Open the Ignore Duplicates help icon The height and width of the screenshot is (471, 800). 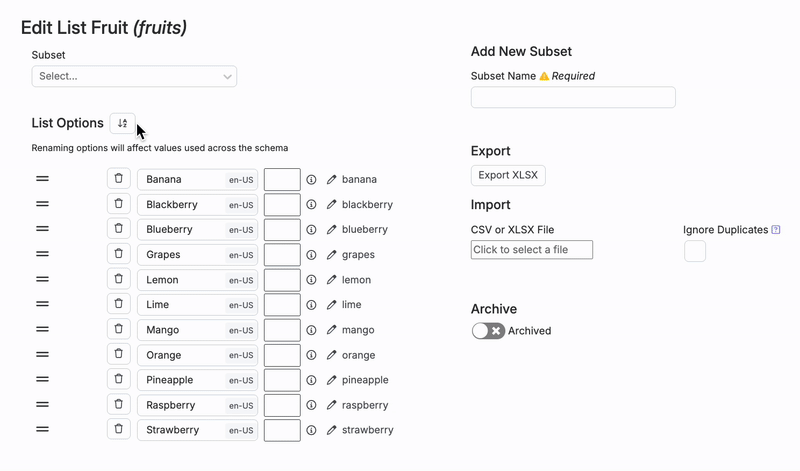[776, 230]
